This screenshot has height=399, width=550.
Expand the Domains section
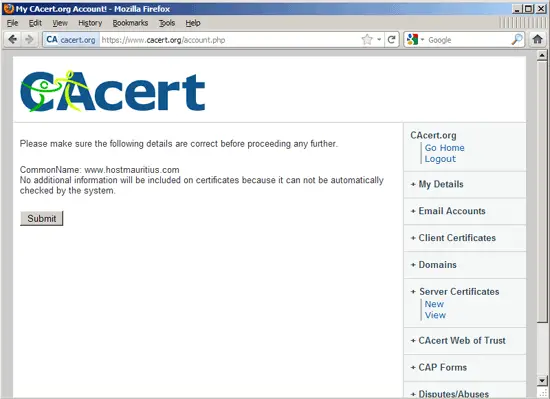(434, 265)
